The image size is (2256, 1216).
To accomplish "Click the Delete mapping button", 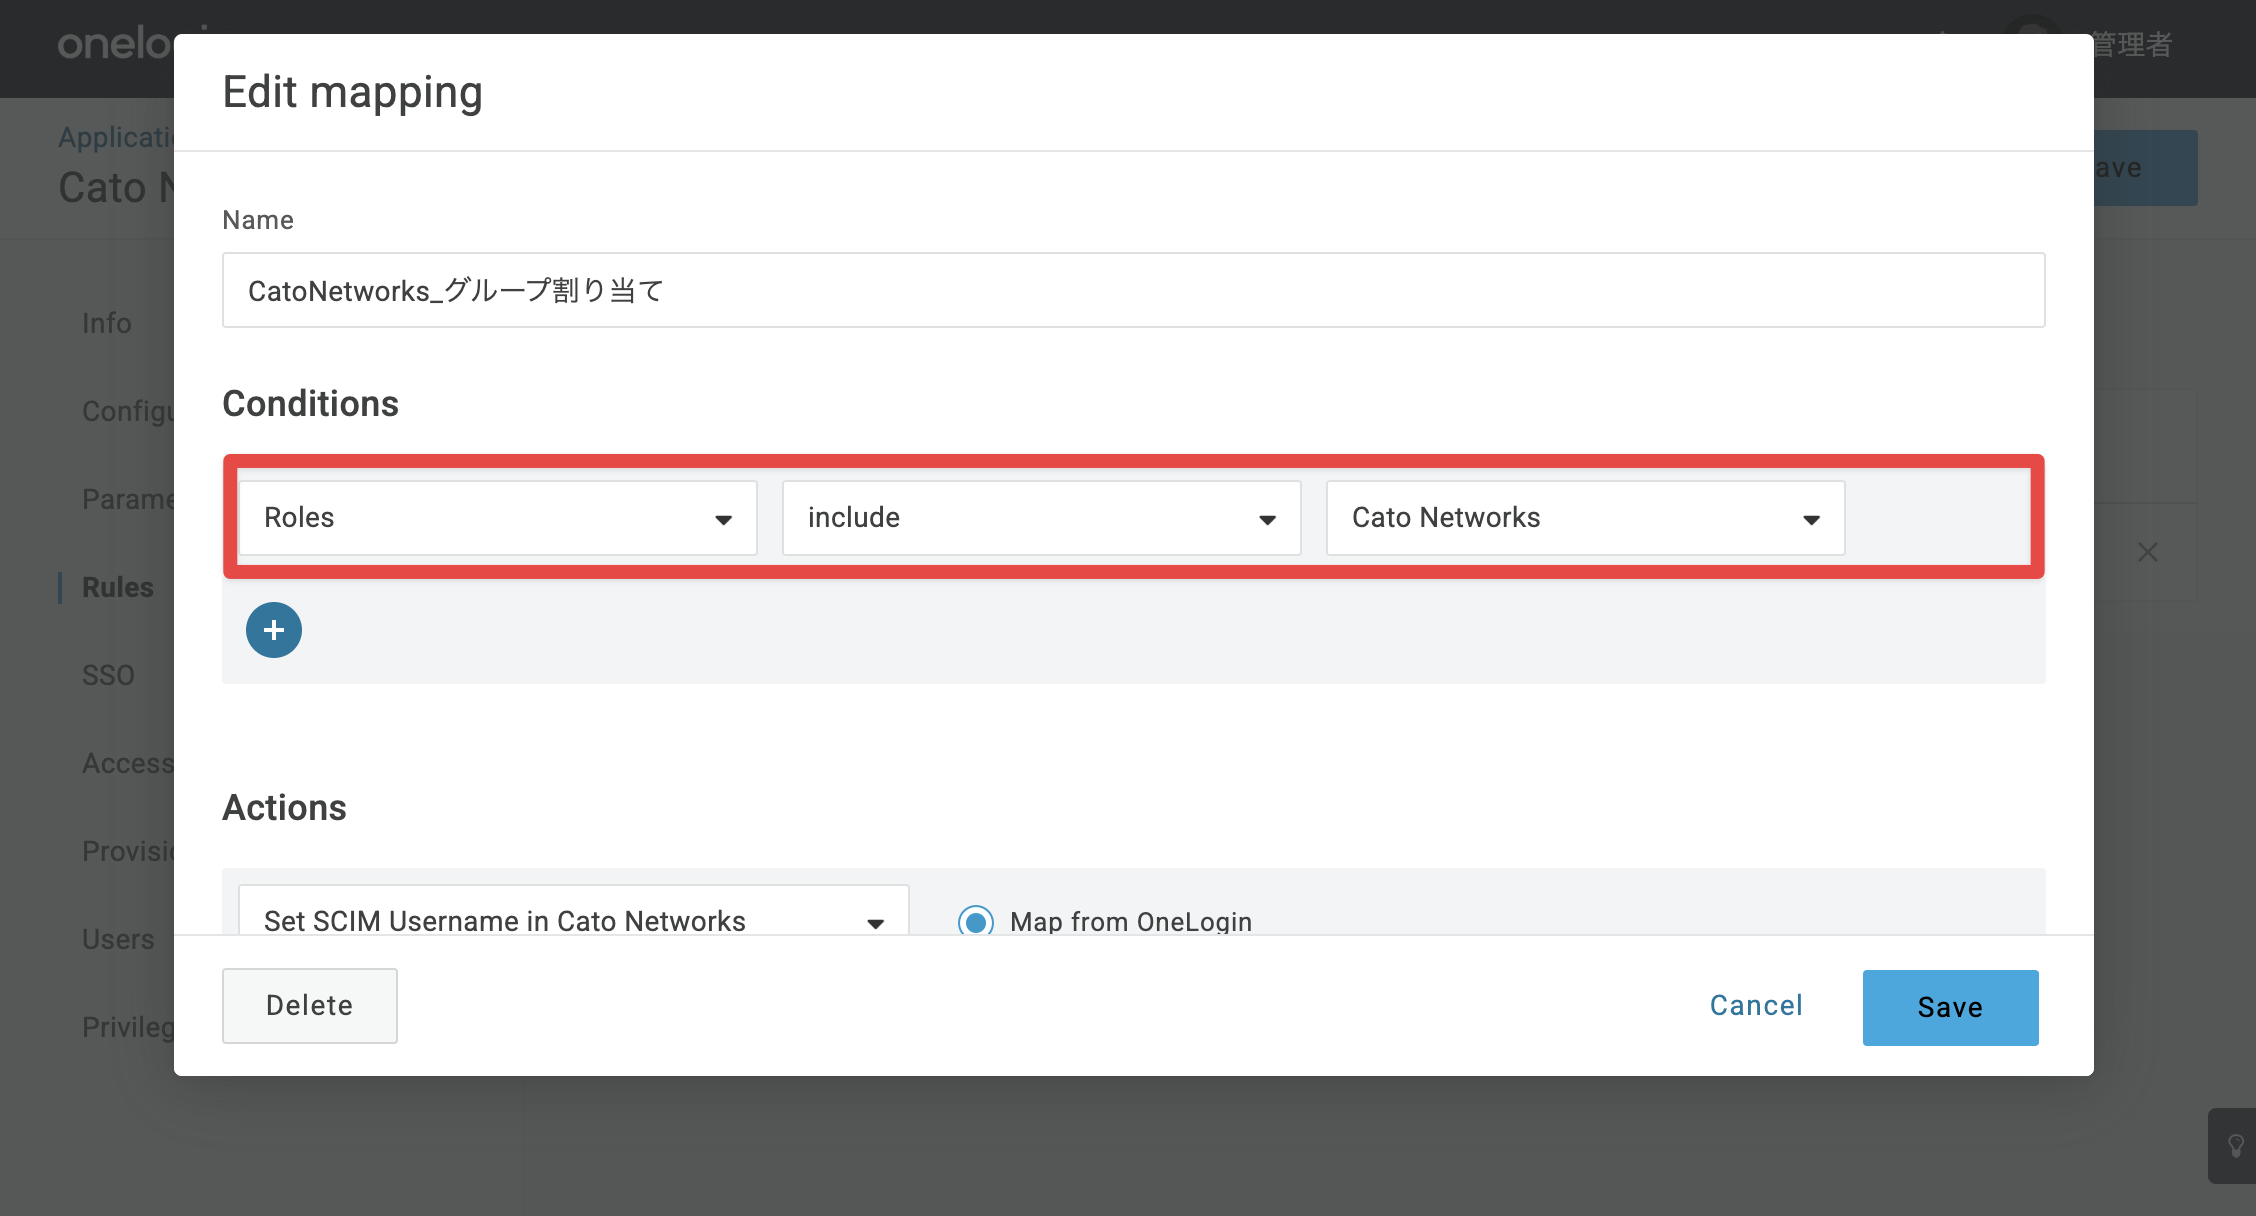I will click(x=309, y=1005).
